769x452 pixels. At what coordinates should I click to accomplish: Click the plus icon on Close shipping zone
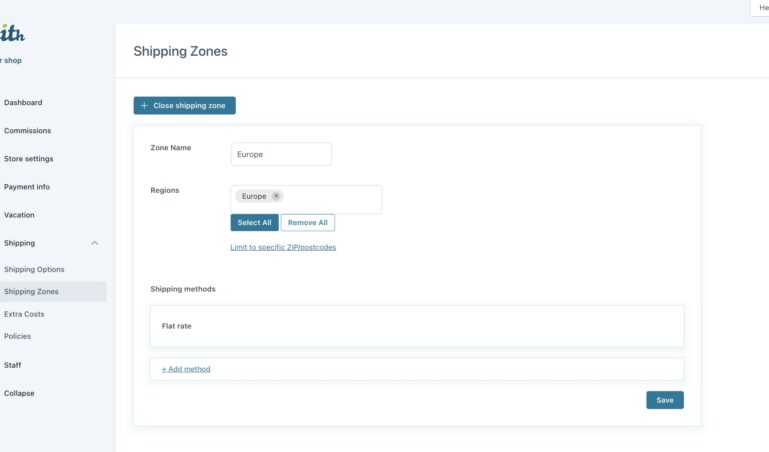(144, 105)
